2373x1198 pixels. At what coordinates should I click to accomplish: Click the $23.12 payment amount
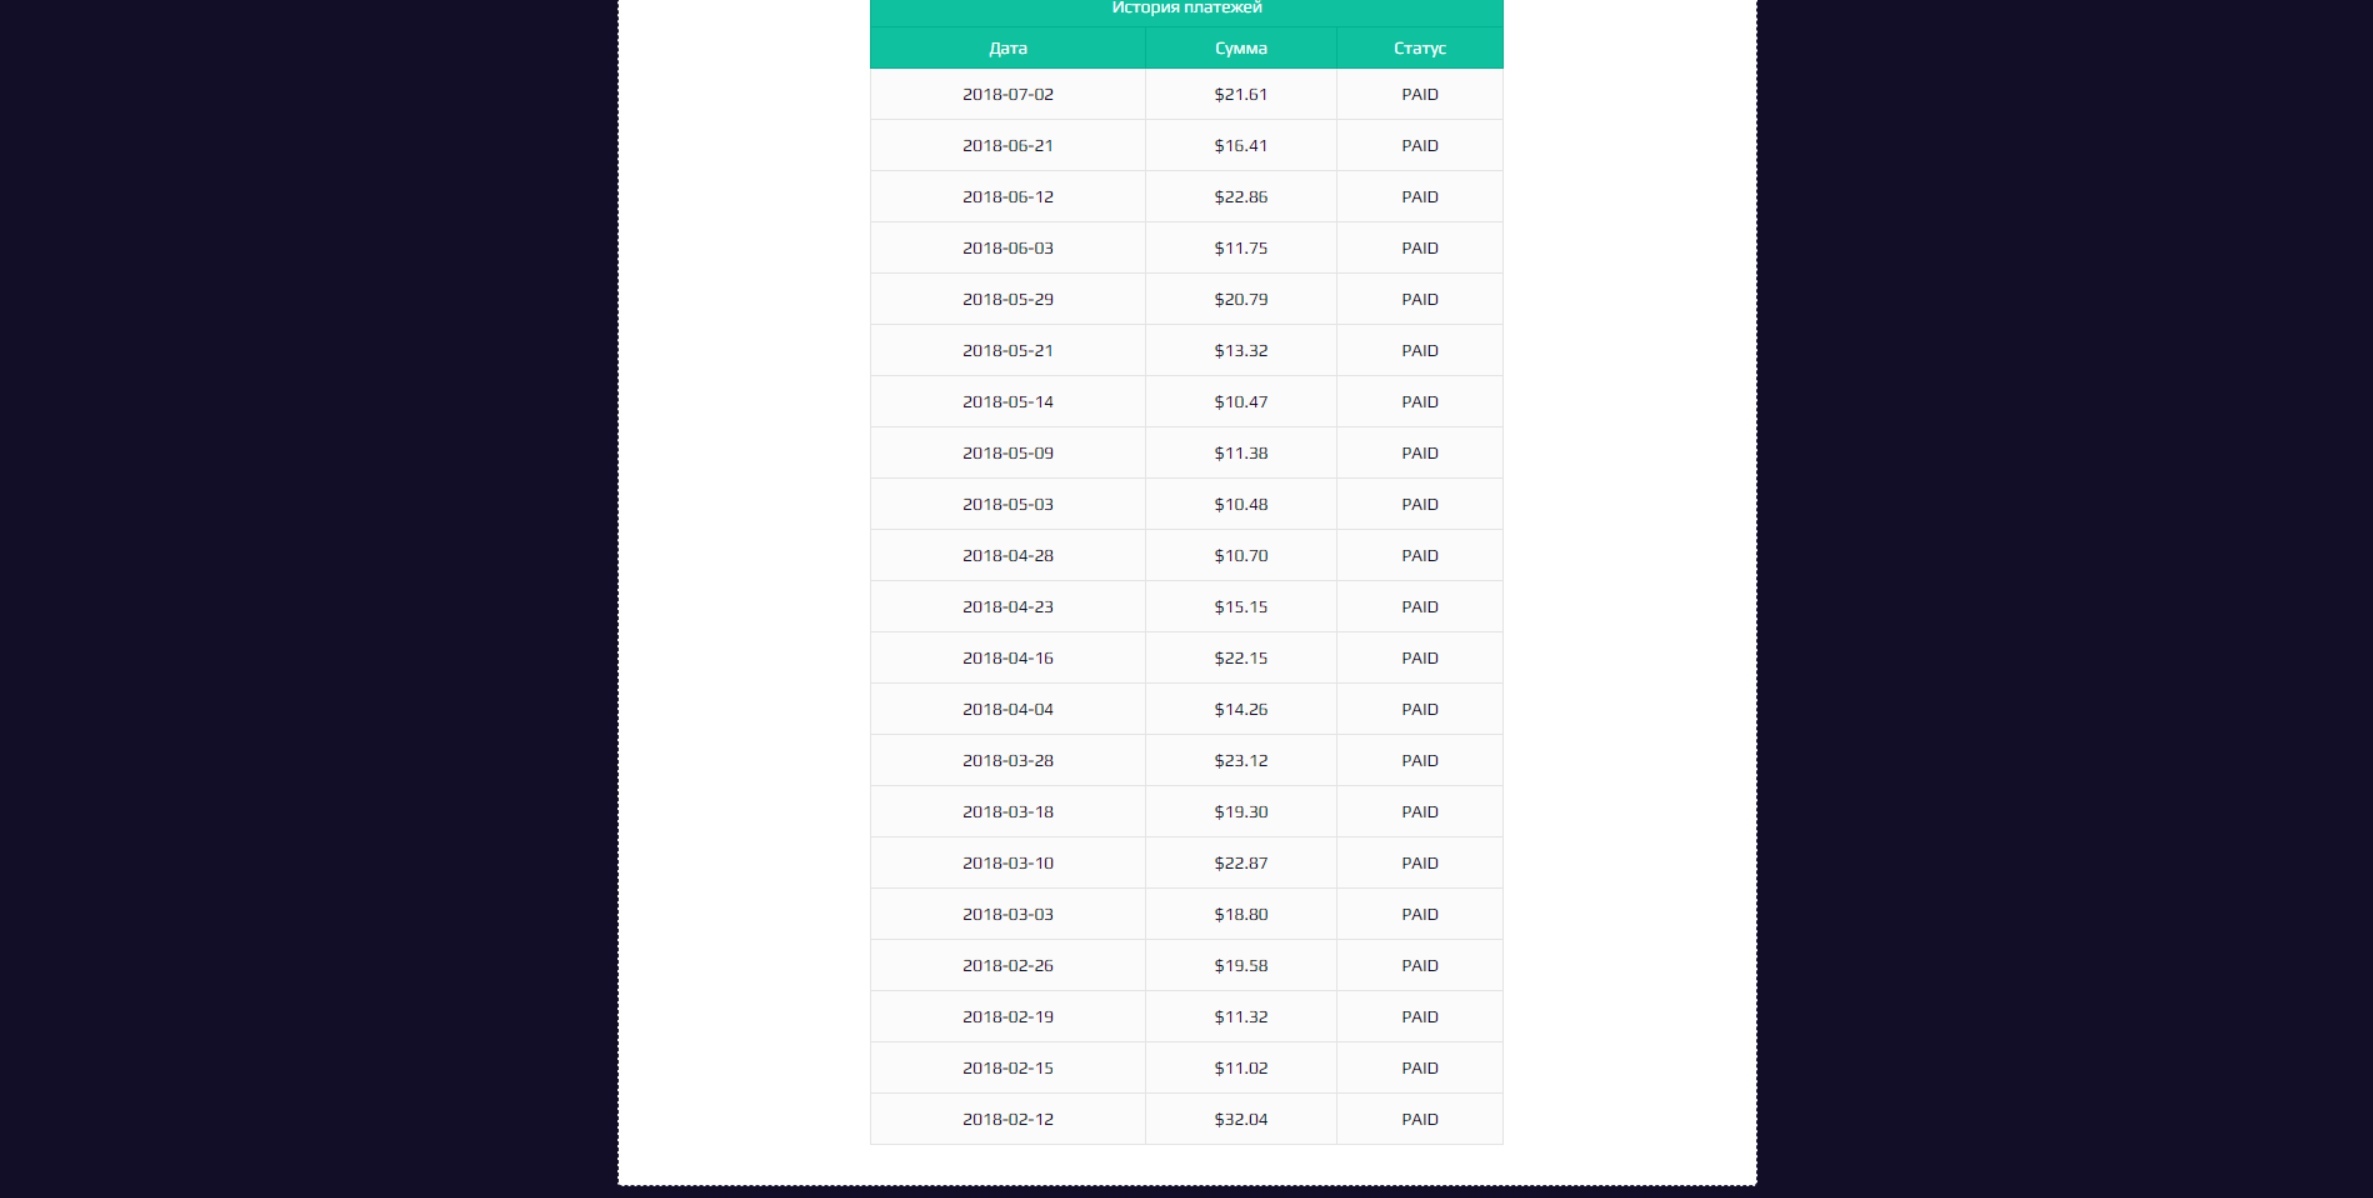pyautogui.click(x=1240, y=760)
